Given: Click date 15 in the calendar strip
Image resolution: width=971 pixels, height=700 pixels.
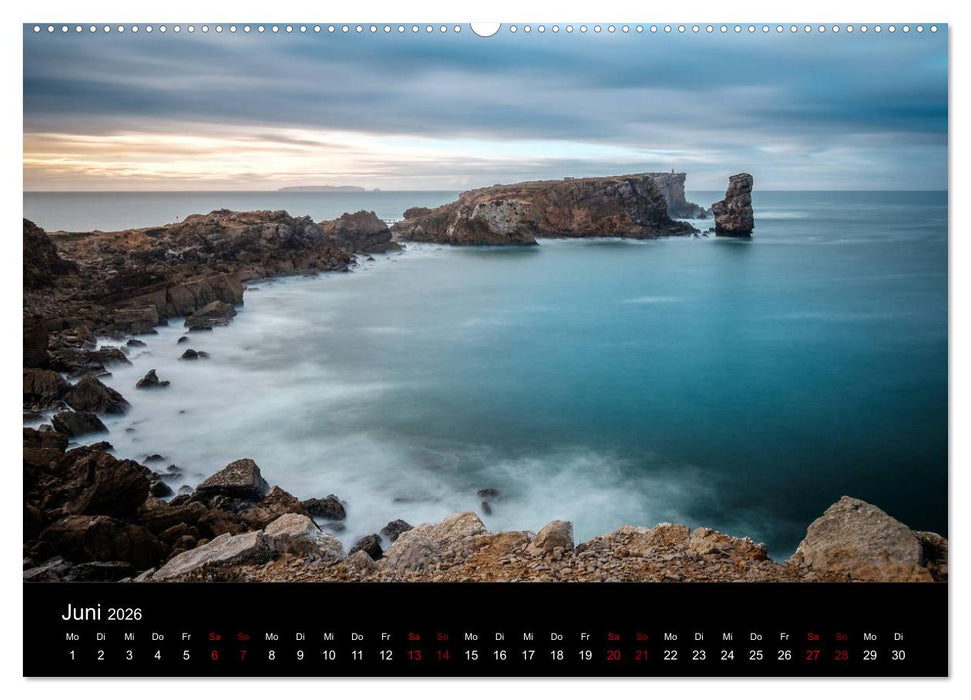Looking at the screenshot, I should (x=470, y=657).
